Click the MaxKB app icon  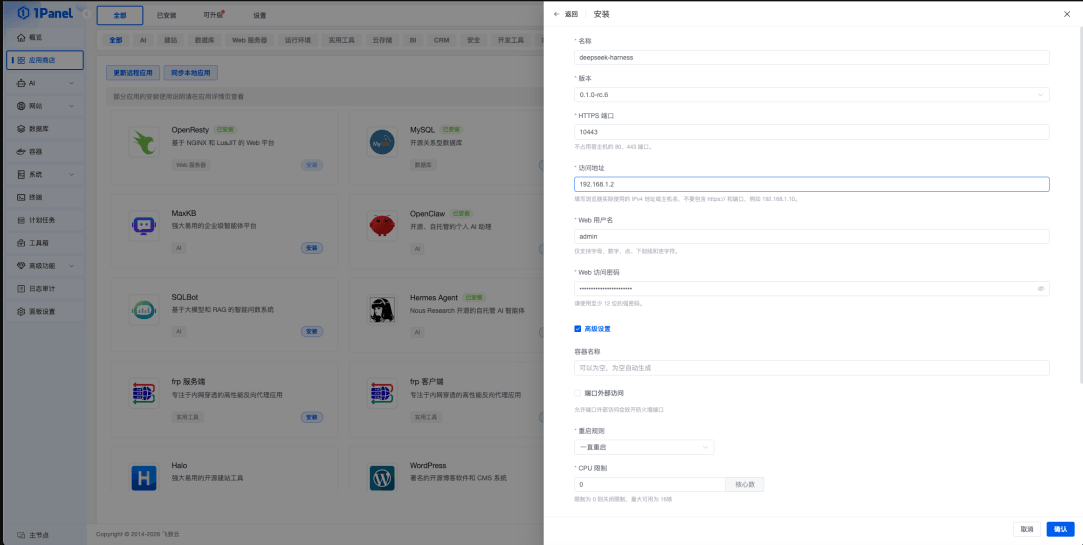144,225
